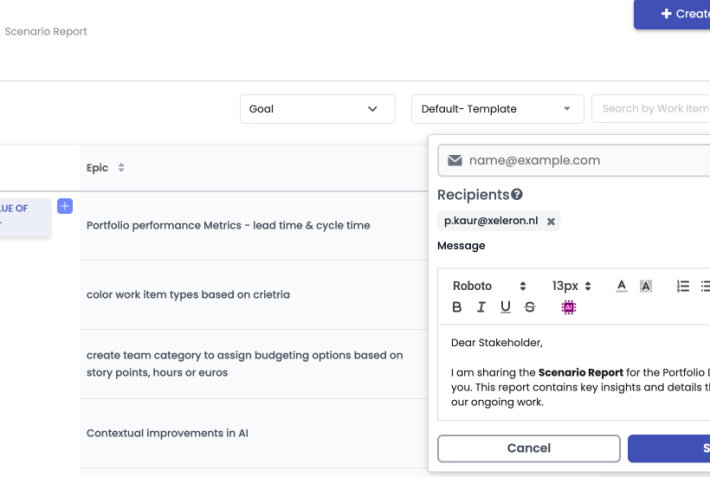Click the Search by Work Item field
This screenshot has width=710, height=477.
coord(654,109)
